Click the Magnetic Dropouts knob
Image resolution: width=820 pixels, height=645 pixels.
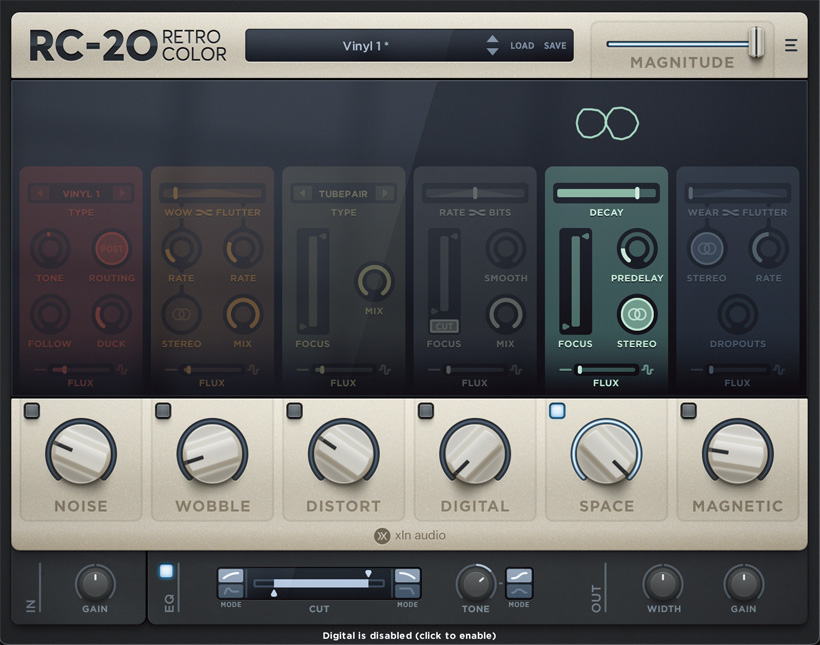(x=737, y=314)
